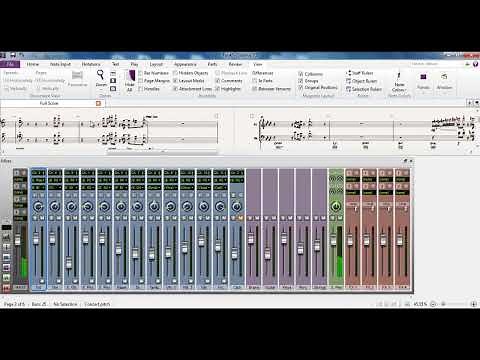480x360 pixels.
Task: Solo the green virtual instrument strip
Action: pos(332,218)
